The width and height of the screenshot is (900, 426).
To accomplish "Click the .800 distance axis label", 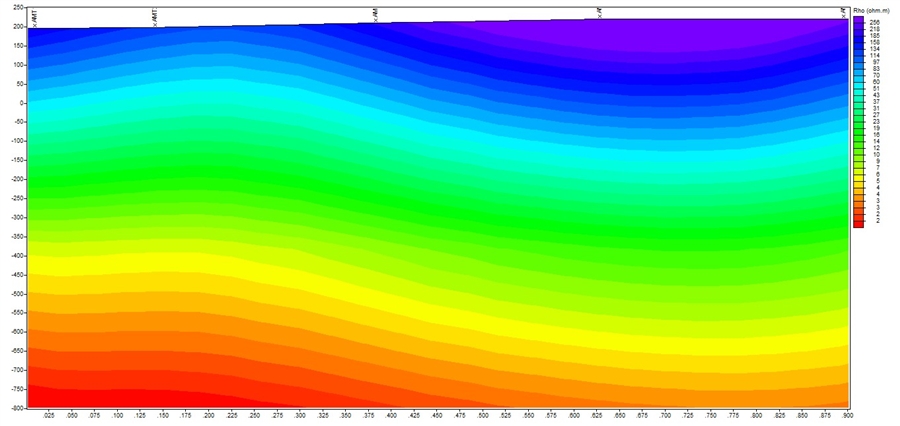I will [757, 415].
